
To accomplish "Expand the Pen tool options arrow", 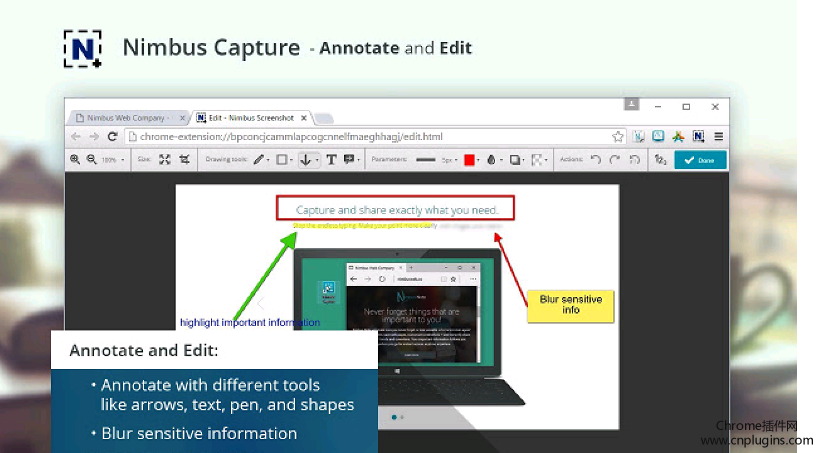I will click(x=268, y=160).
